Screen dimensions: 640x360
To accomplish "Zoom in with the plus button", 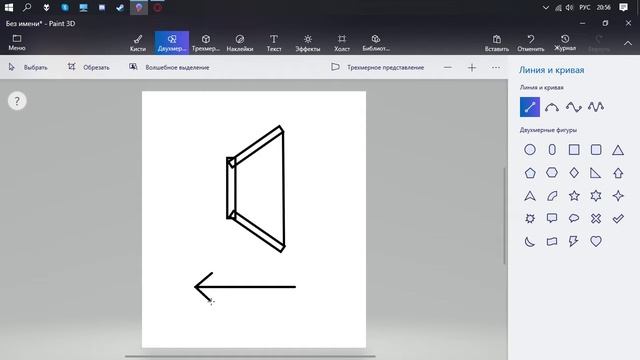I will click(x=472, y=67).
